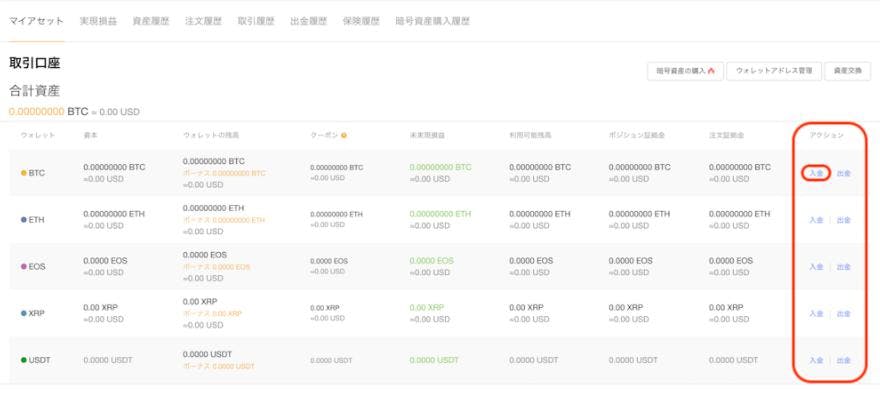Switch to the 暗号資産購入履歴 tab
Image resolution: width=880 pixels, height=393 pixels.
(432, 21)
